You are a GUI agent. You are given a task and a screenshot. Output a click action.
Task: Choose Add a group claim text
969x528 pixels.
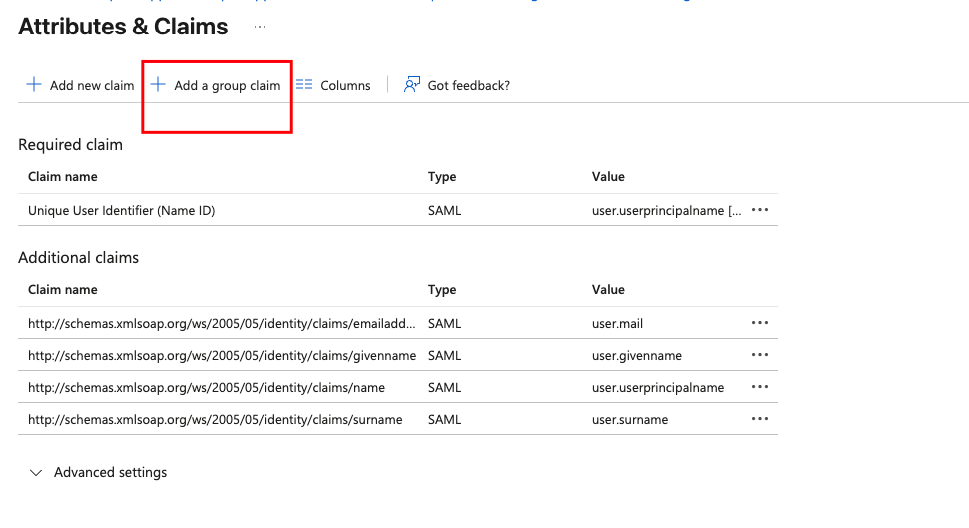pyautogui.click(x=227, y=86)
